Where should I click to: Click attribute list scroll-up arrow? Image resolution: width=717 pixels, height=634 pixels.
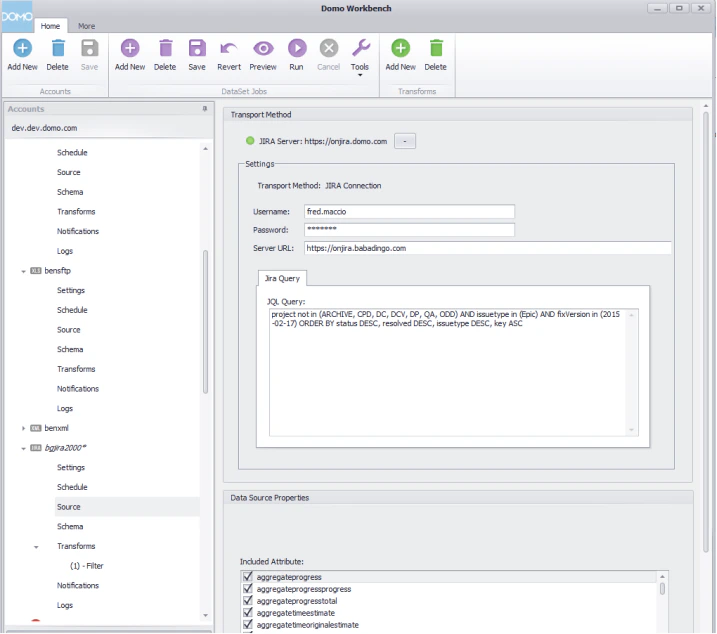pyautogui.click(x=662, y=576)
